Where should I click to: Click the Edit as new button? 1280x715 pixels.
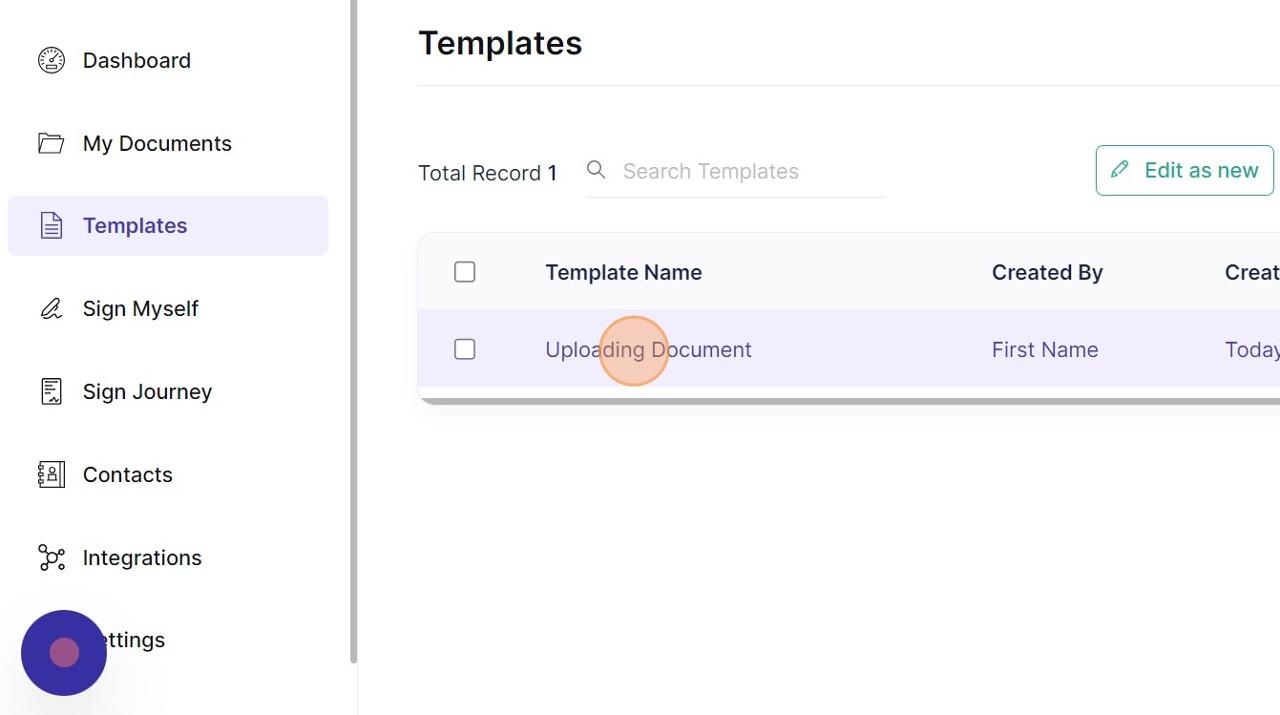[x=1184, y=170]
